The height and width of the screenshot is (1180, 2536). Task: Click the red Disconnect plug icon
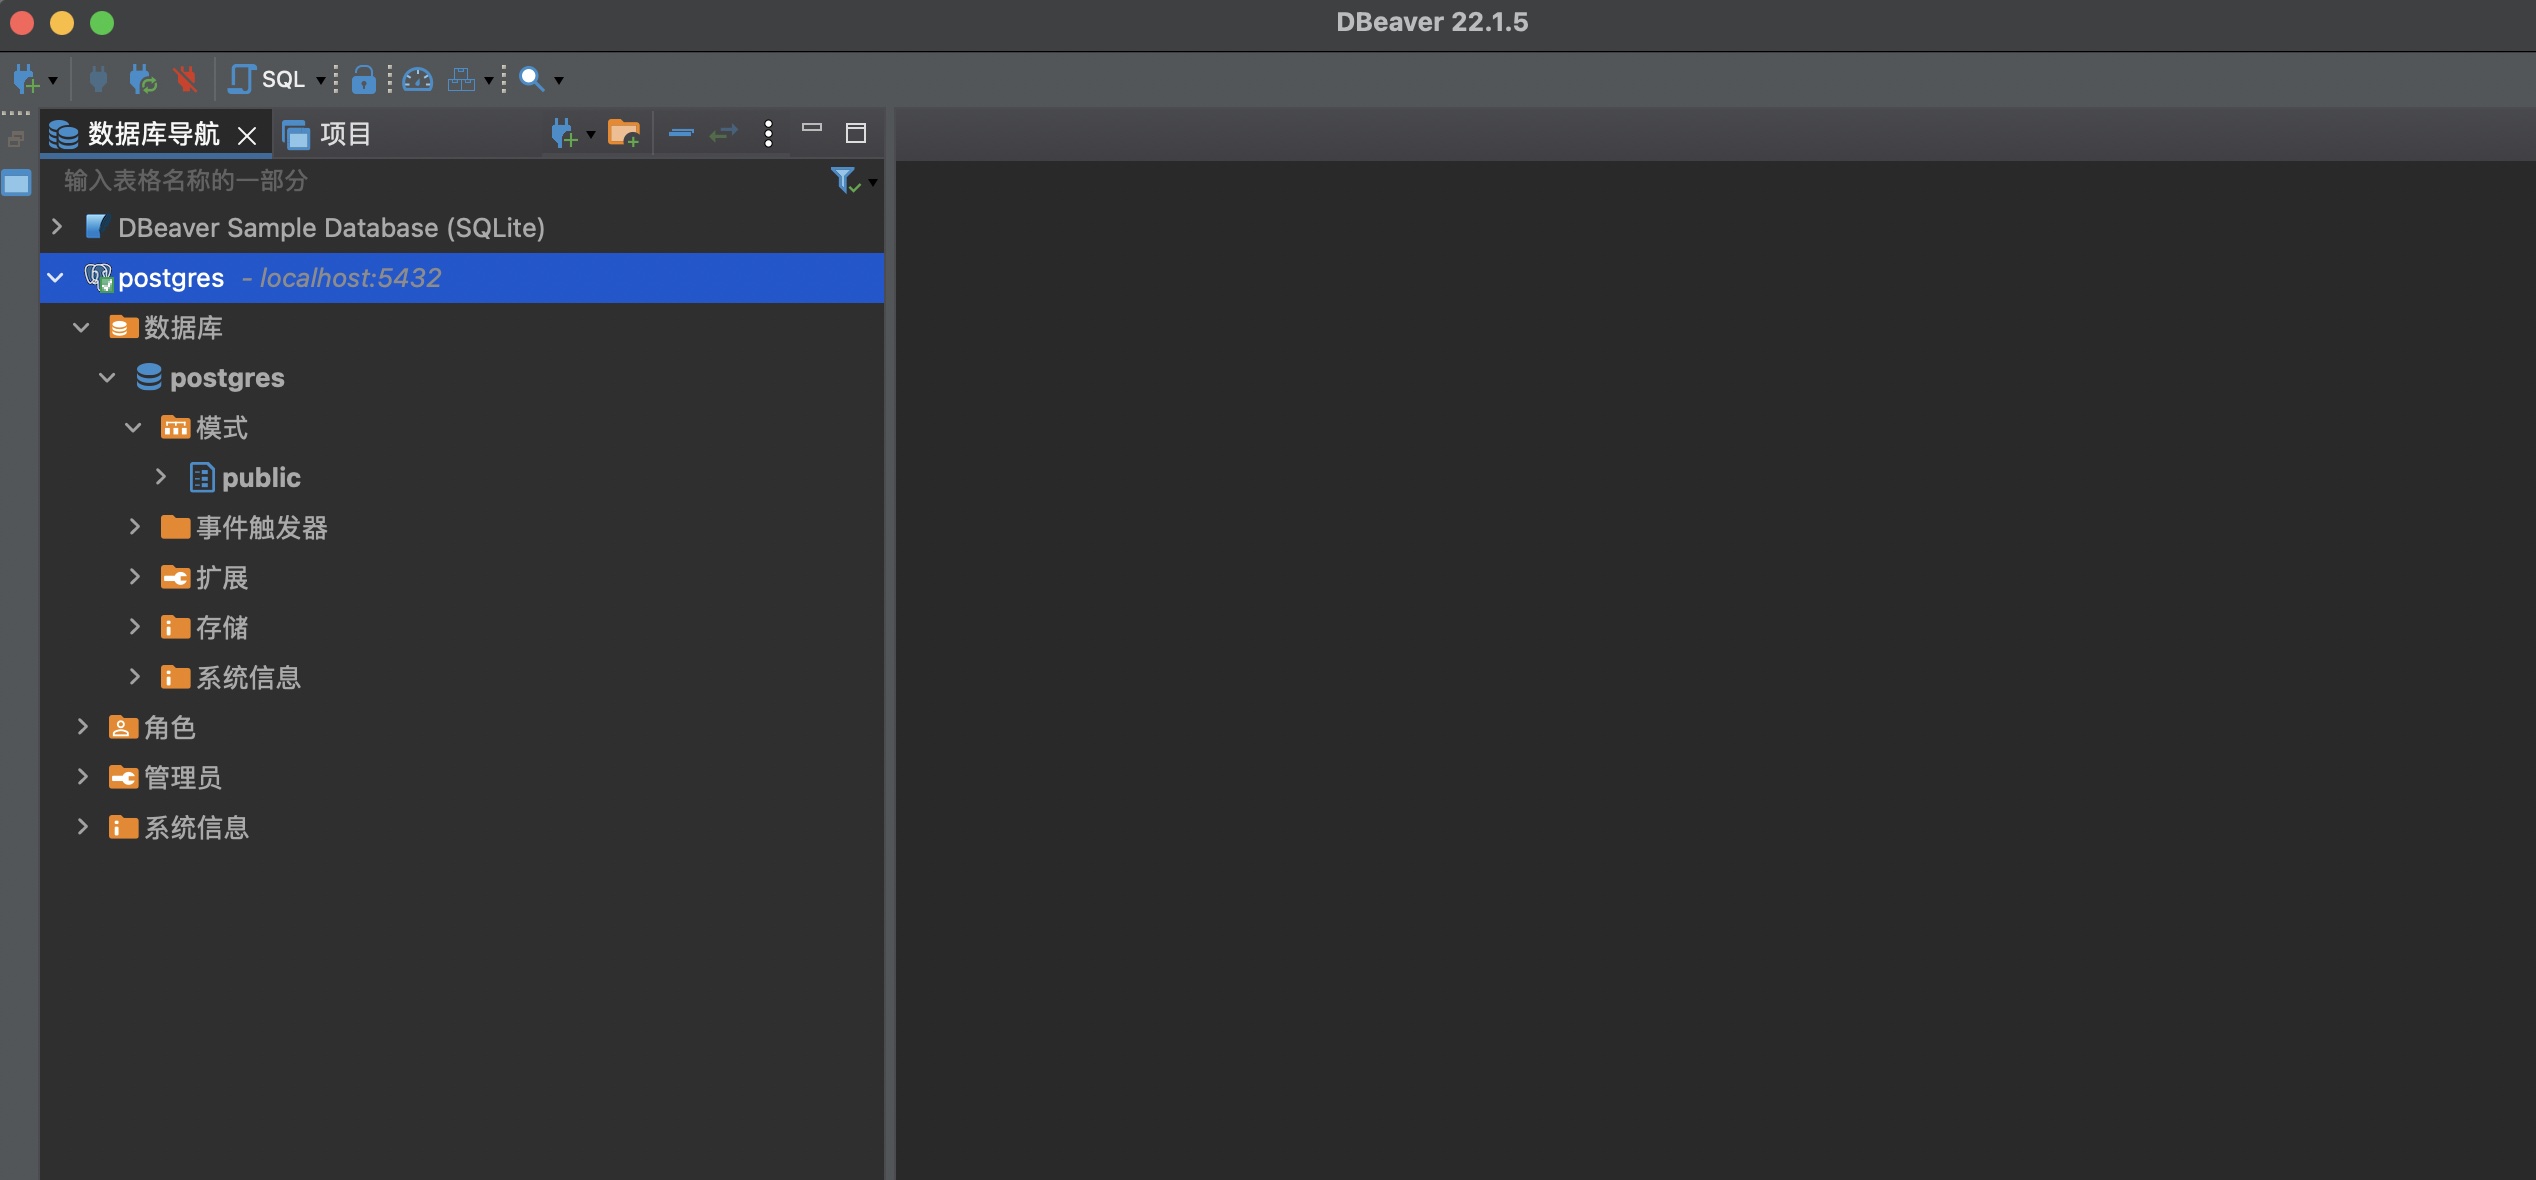(x=185, y=79)
